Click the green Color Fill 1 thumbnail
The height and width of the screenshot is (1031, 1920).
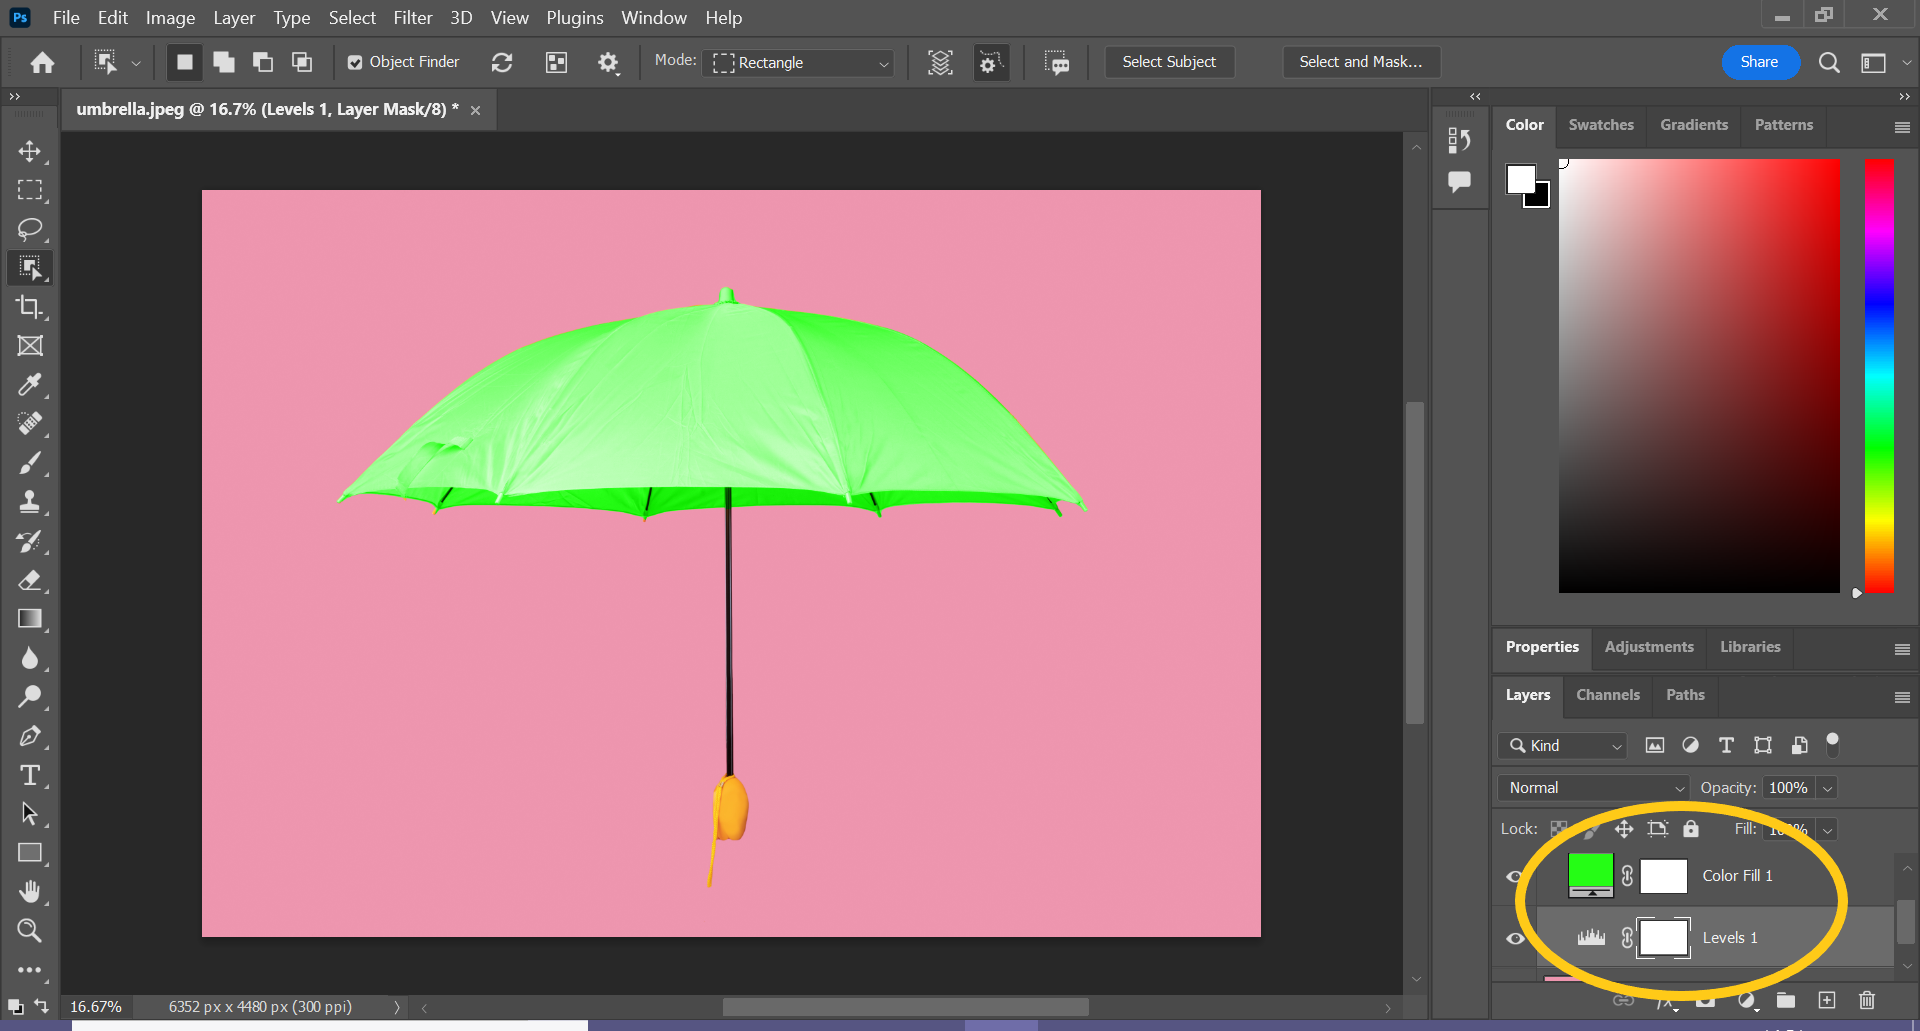tap(1590, 875)
